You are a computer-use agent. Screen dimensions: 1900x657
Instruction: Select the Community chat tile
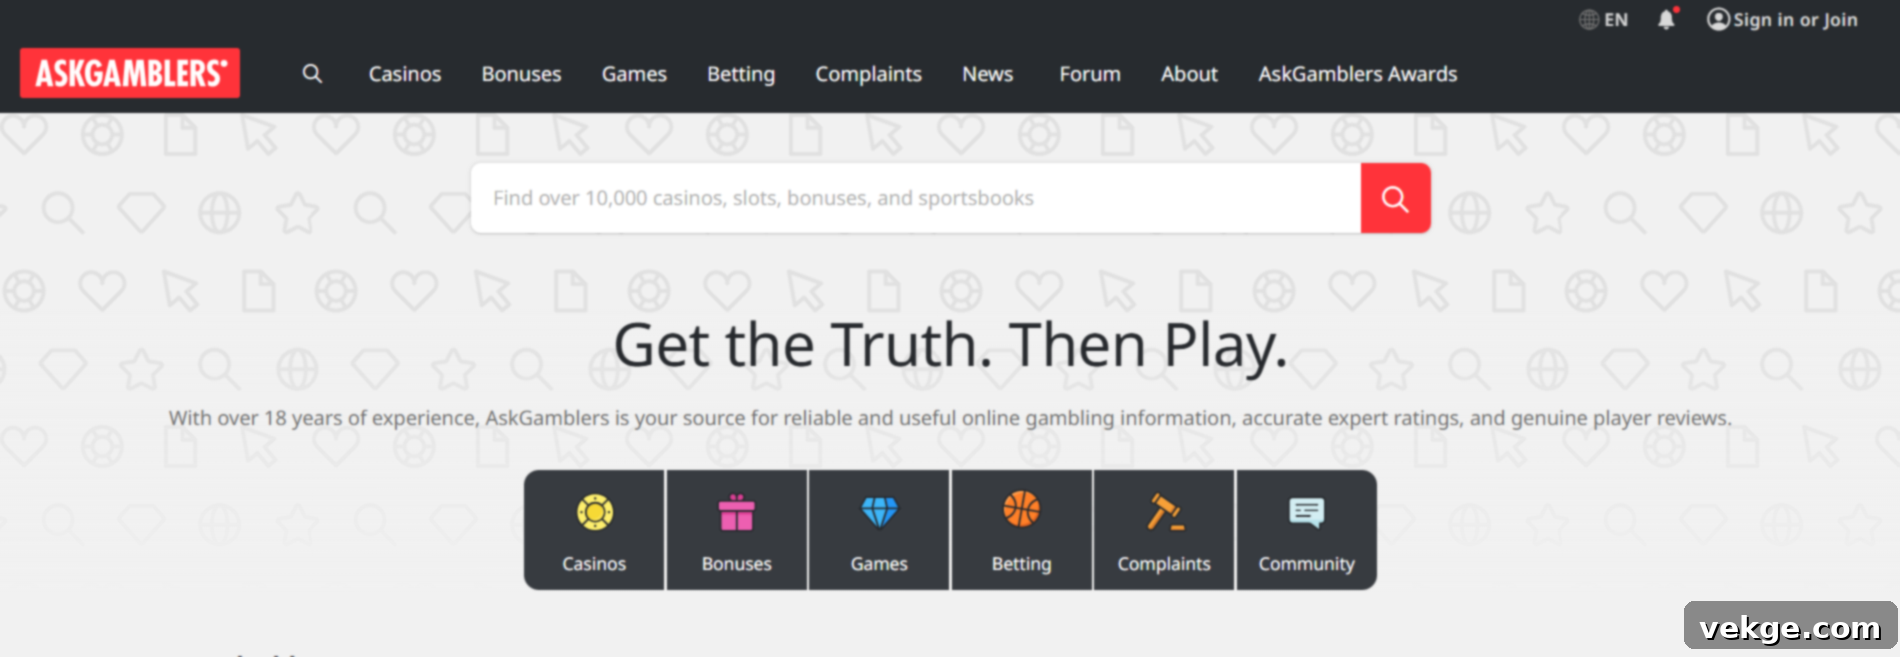pos(1307,530)
